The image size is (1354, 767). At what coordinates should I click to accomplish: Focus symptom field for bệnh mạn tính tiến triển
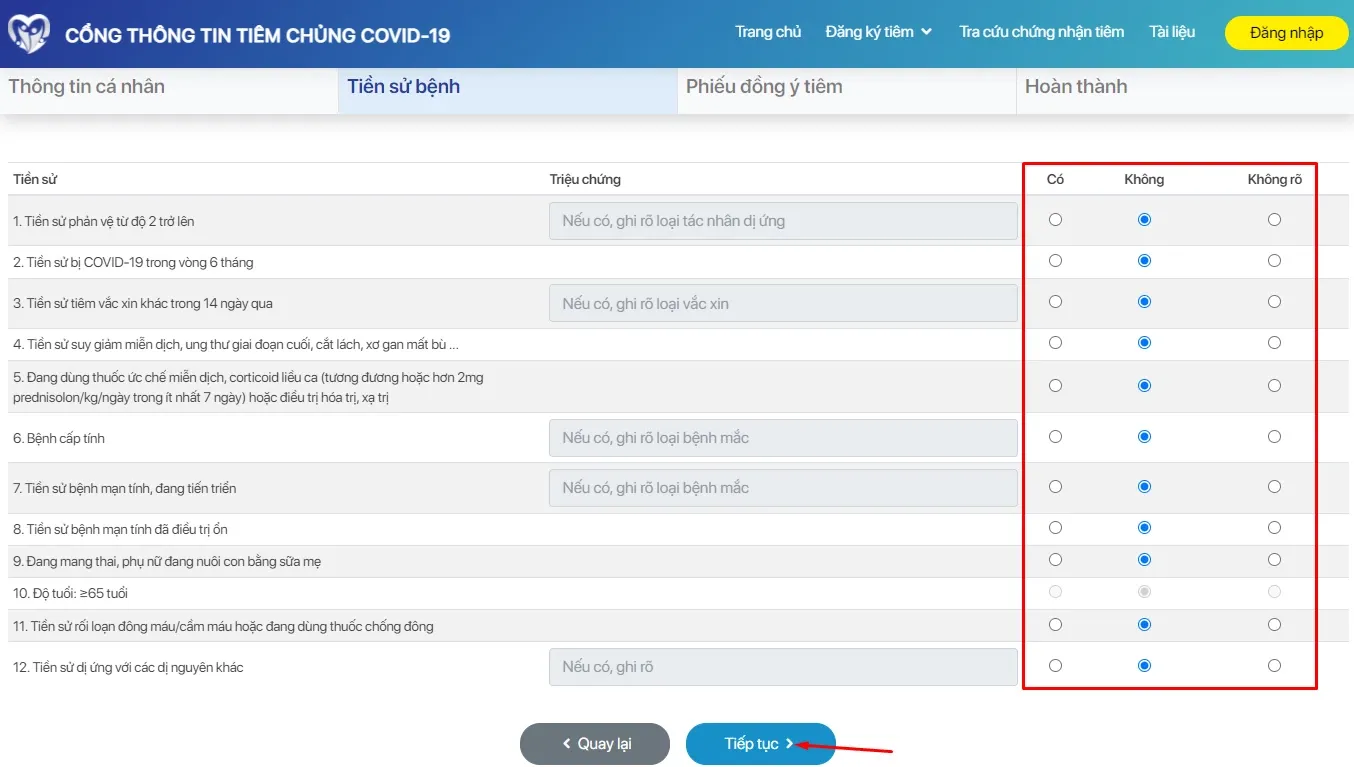783,488
